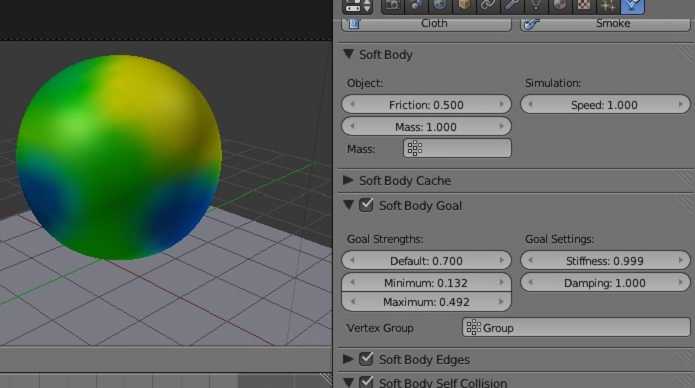This screenshot has width=695, height=388.
Task: Click the Speed 1.000 field
Action: pyautogui.click(x=605, y=105)
